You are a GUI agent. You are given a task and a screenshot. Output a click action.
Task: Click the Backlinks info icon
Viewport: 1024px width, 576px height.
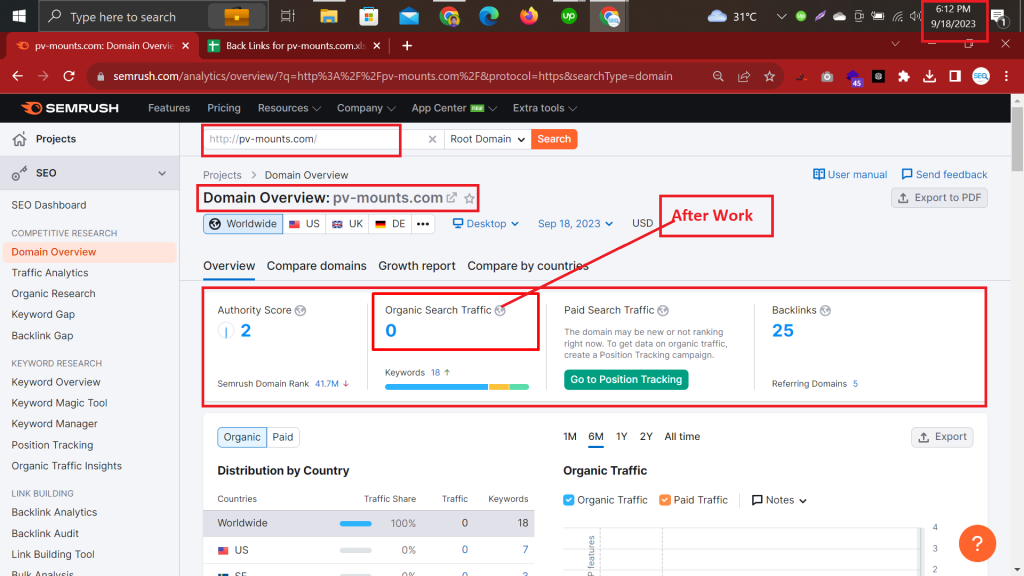click(825, 310)
